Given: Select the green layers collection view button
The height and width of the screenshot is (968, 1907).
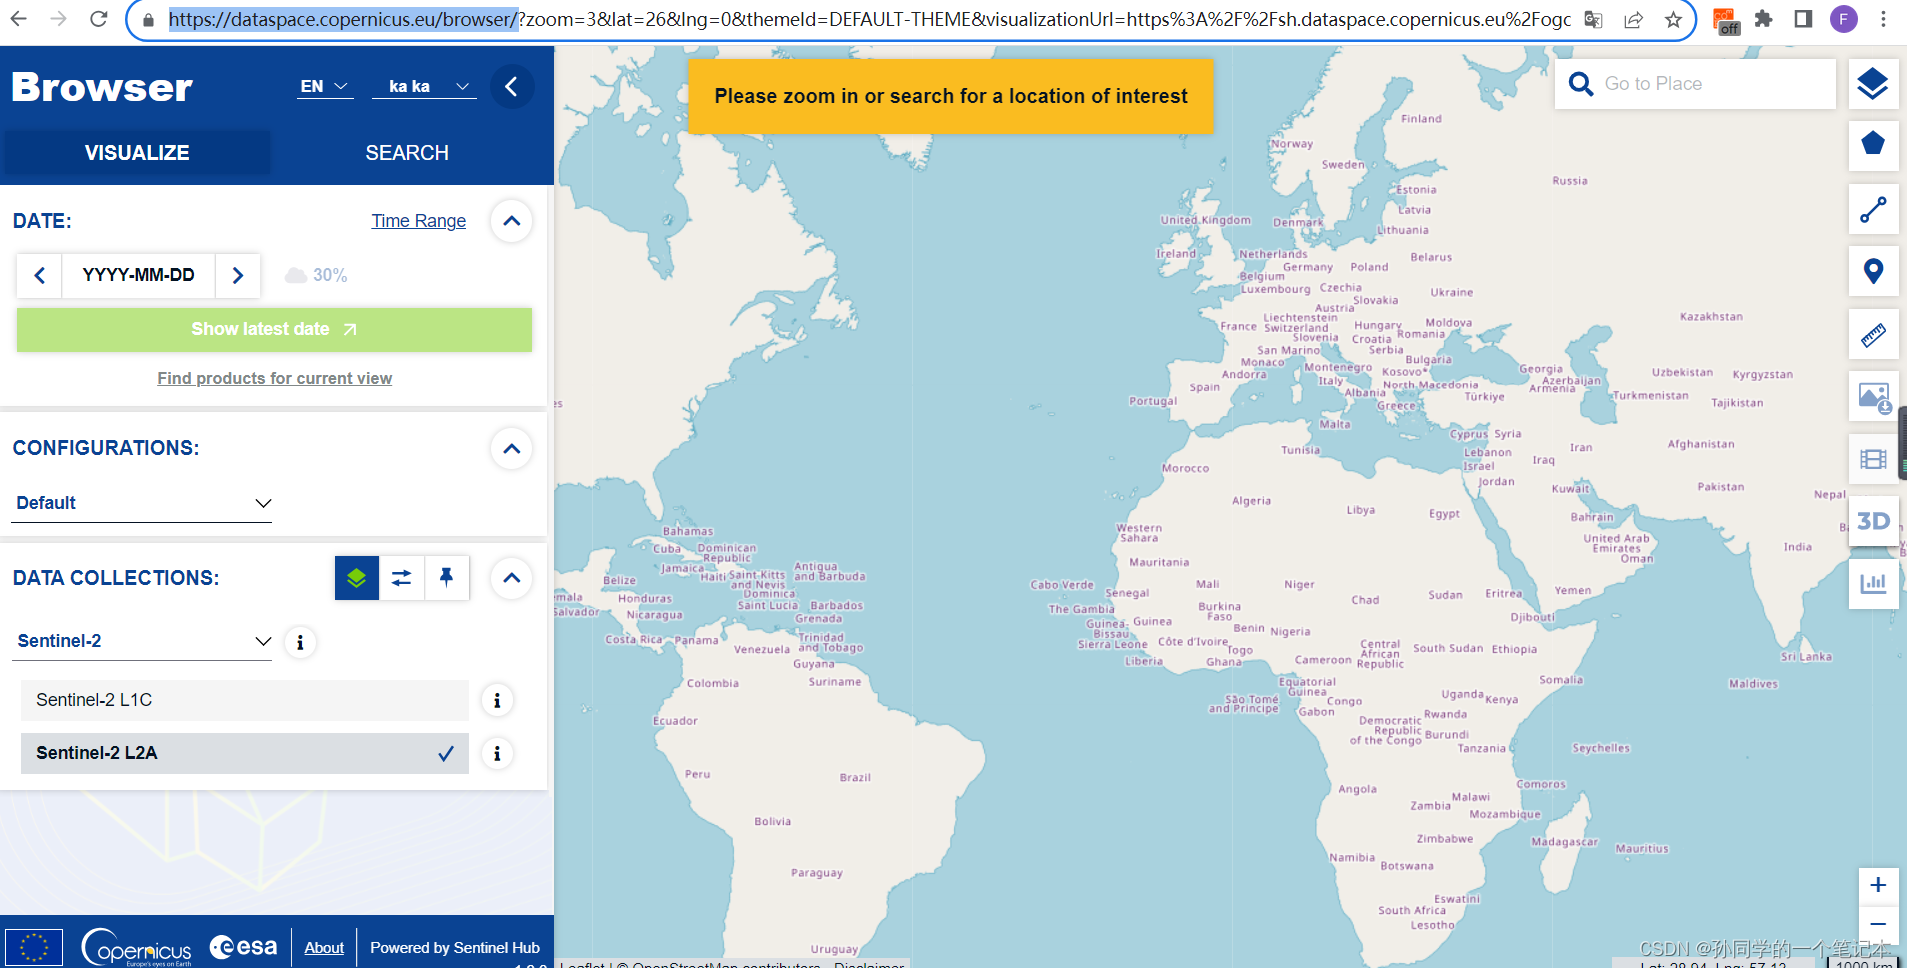Looking at the screenshot, I should (357, 578).
